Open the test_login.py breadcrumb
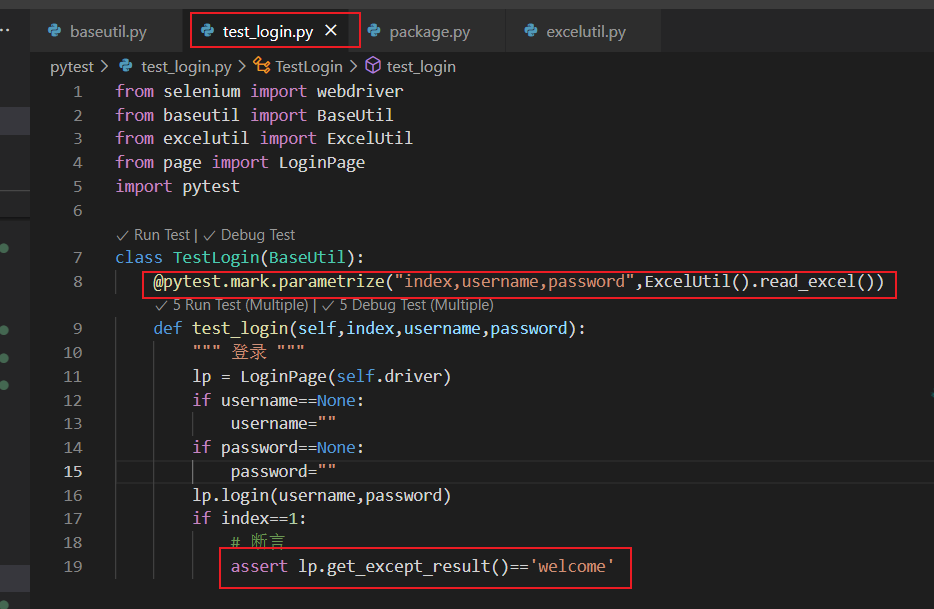 click(x=186, y=67)
